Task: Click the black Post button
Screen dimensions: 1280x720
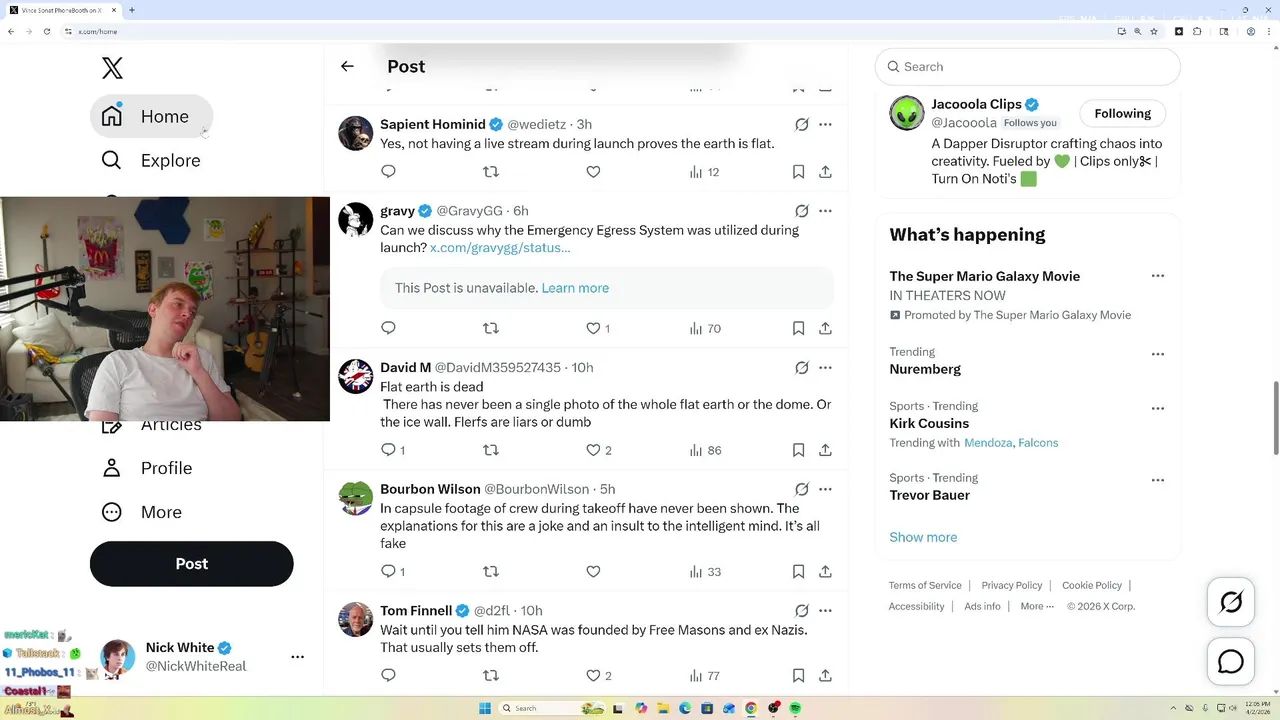Action: point(192,564)
